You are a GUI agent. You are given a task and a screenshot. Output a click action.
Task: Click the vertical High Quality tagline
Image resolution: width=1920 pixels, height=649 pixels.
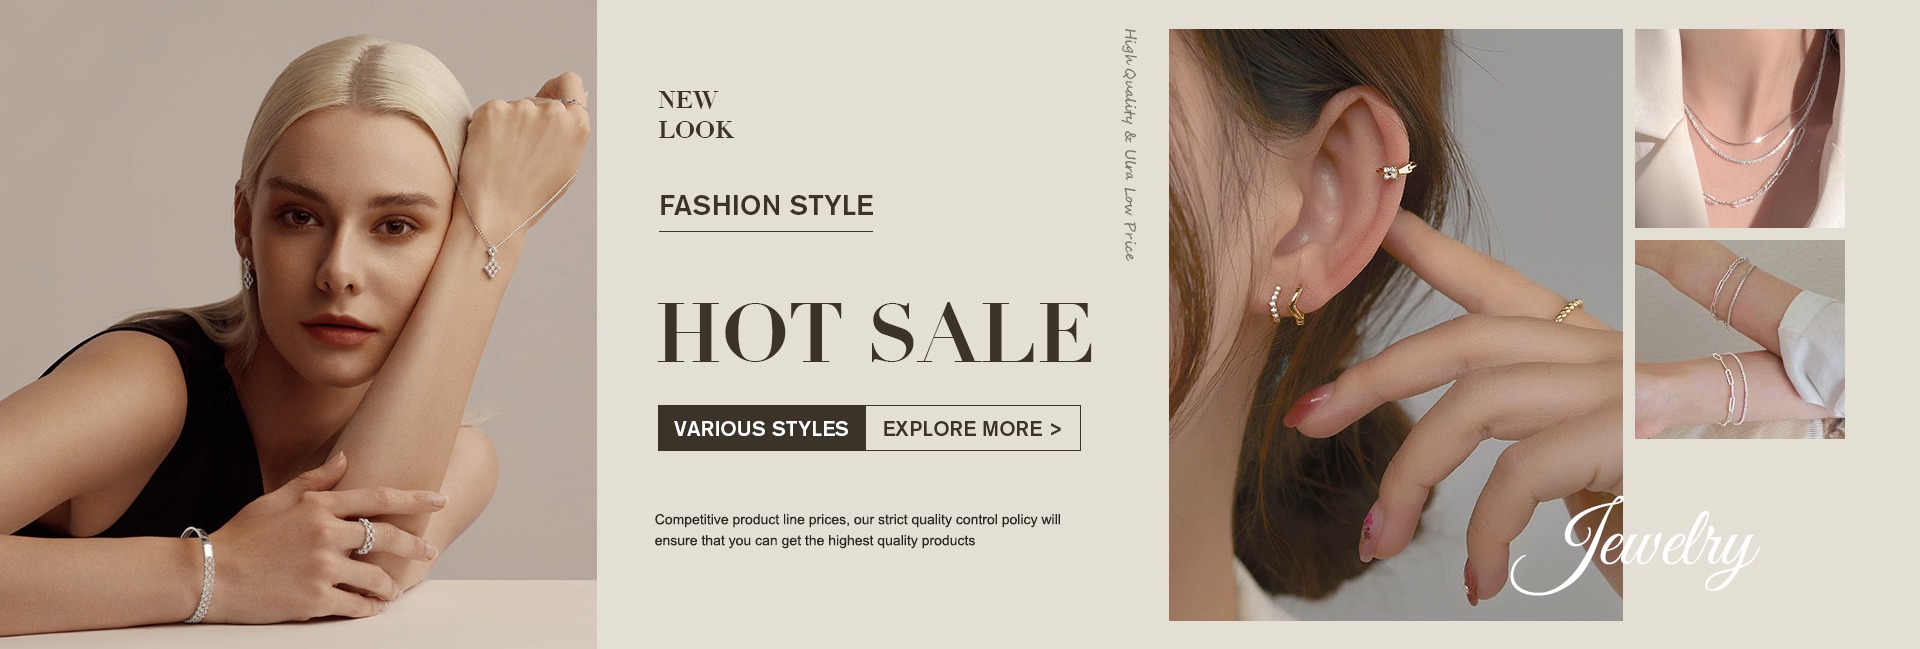coord(1129,145)
